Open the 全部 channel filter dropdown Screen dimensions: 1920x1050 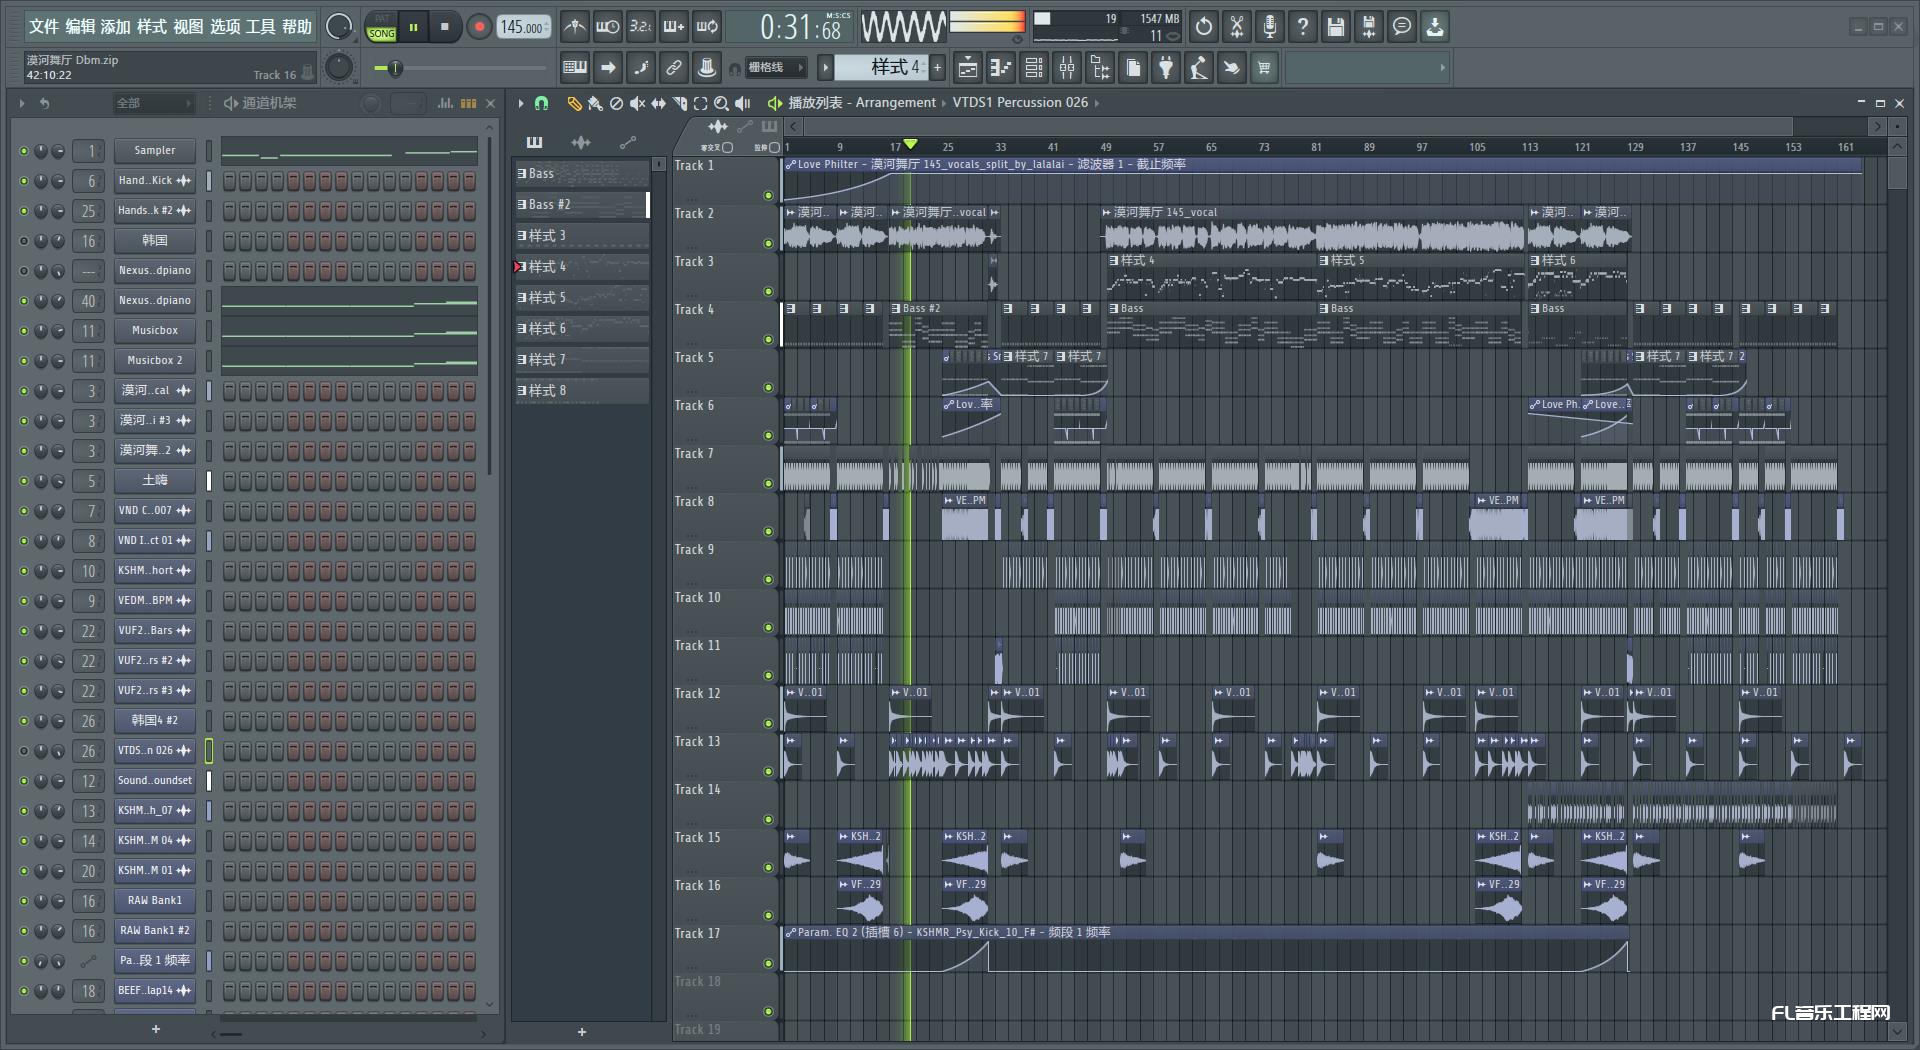pos(152,103)
